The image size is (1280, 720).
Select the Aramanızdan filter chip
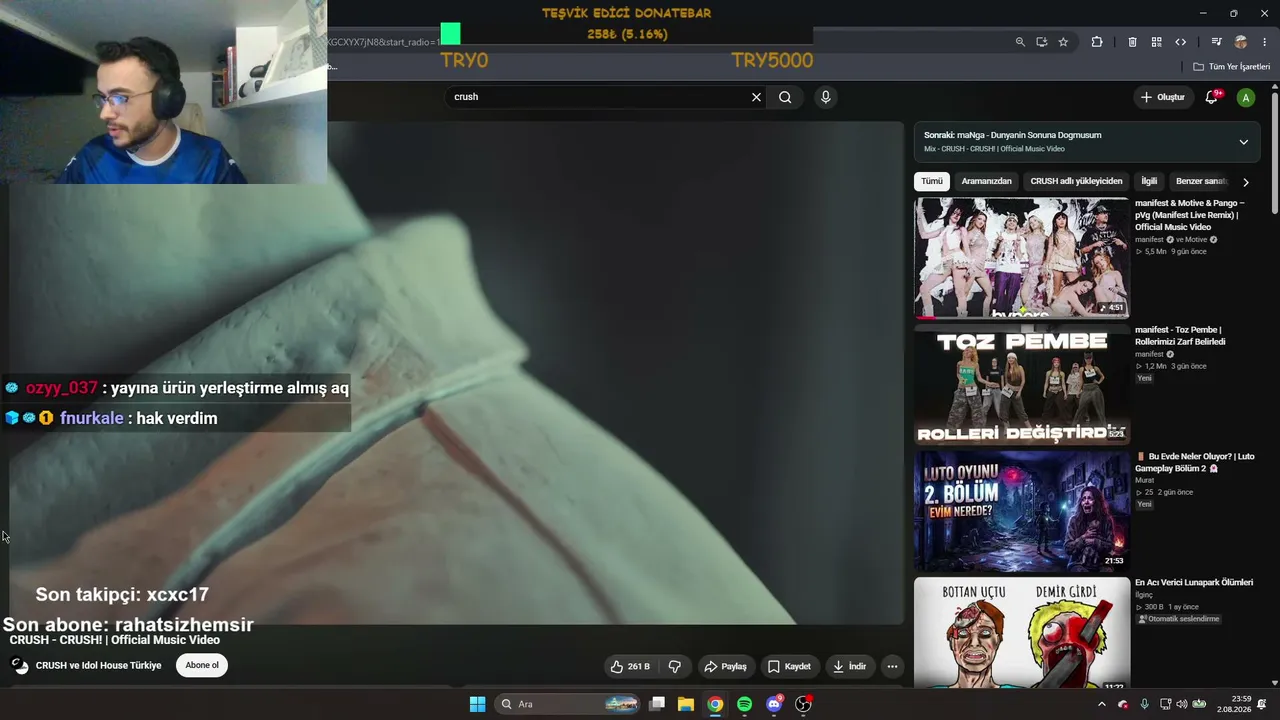tap(986, 181)
